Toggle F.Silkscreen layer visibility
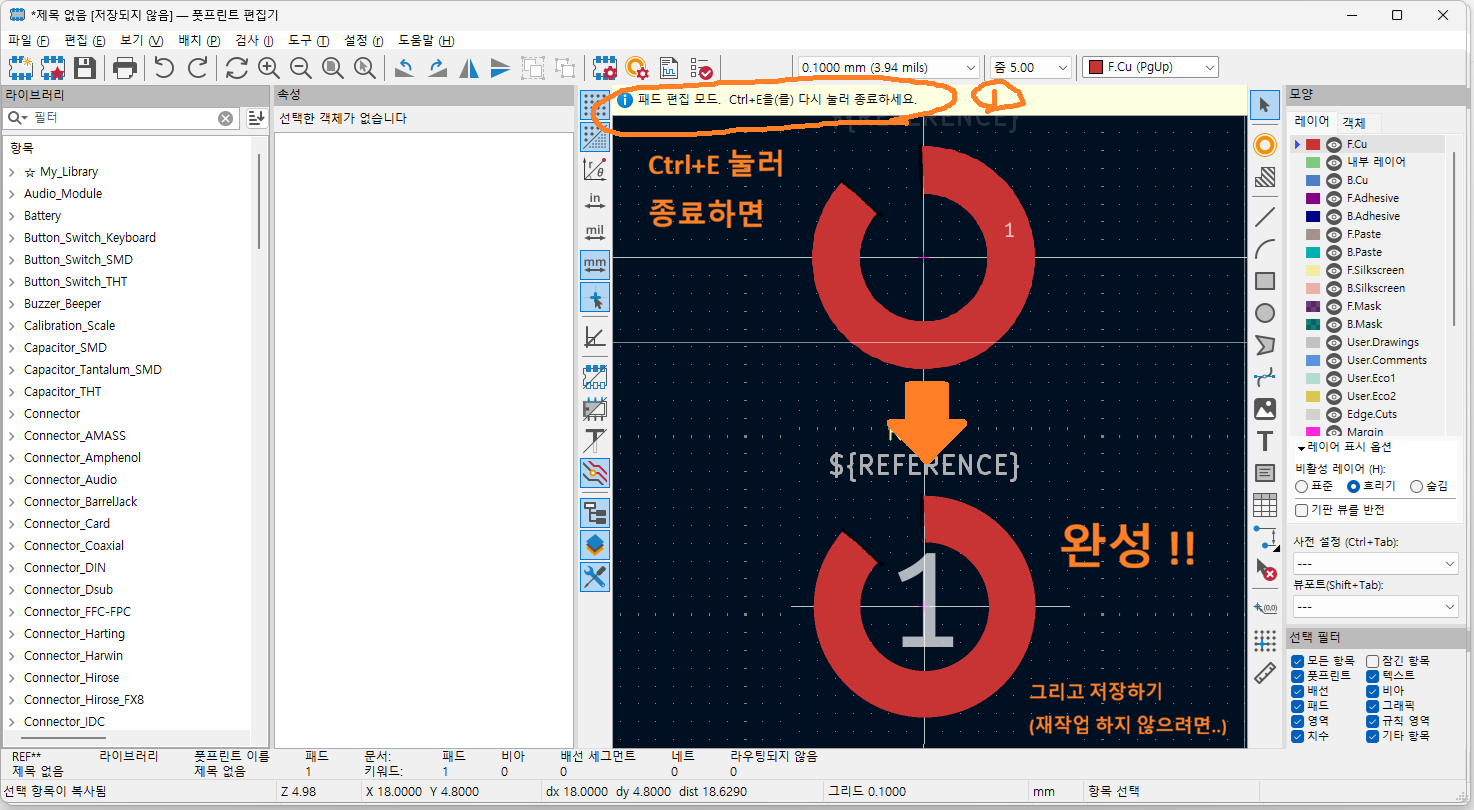Image resolution: width=1474 pixels, height=810 pixels. (1333, 270)
